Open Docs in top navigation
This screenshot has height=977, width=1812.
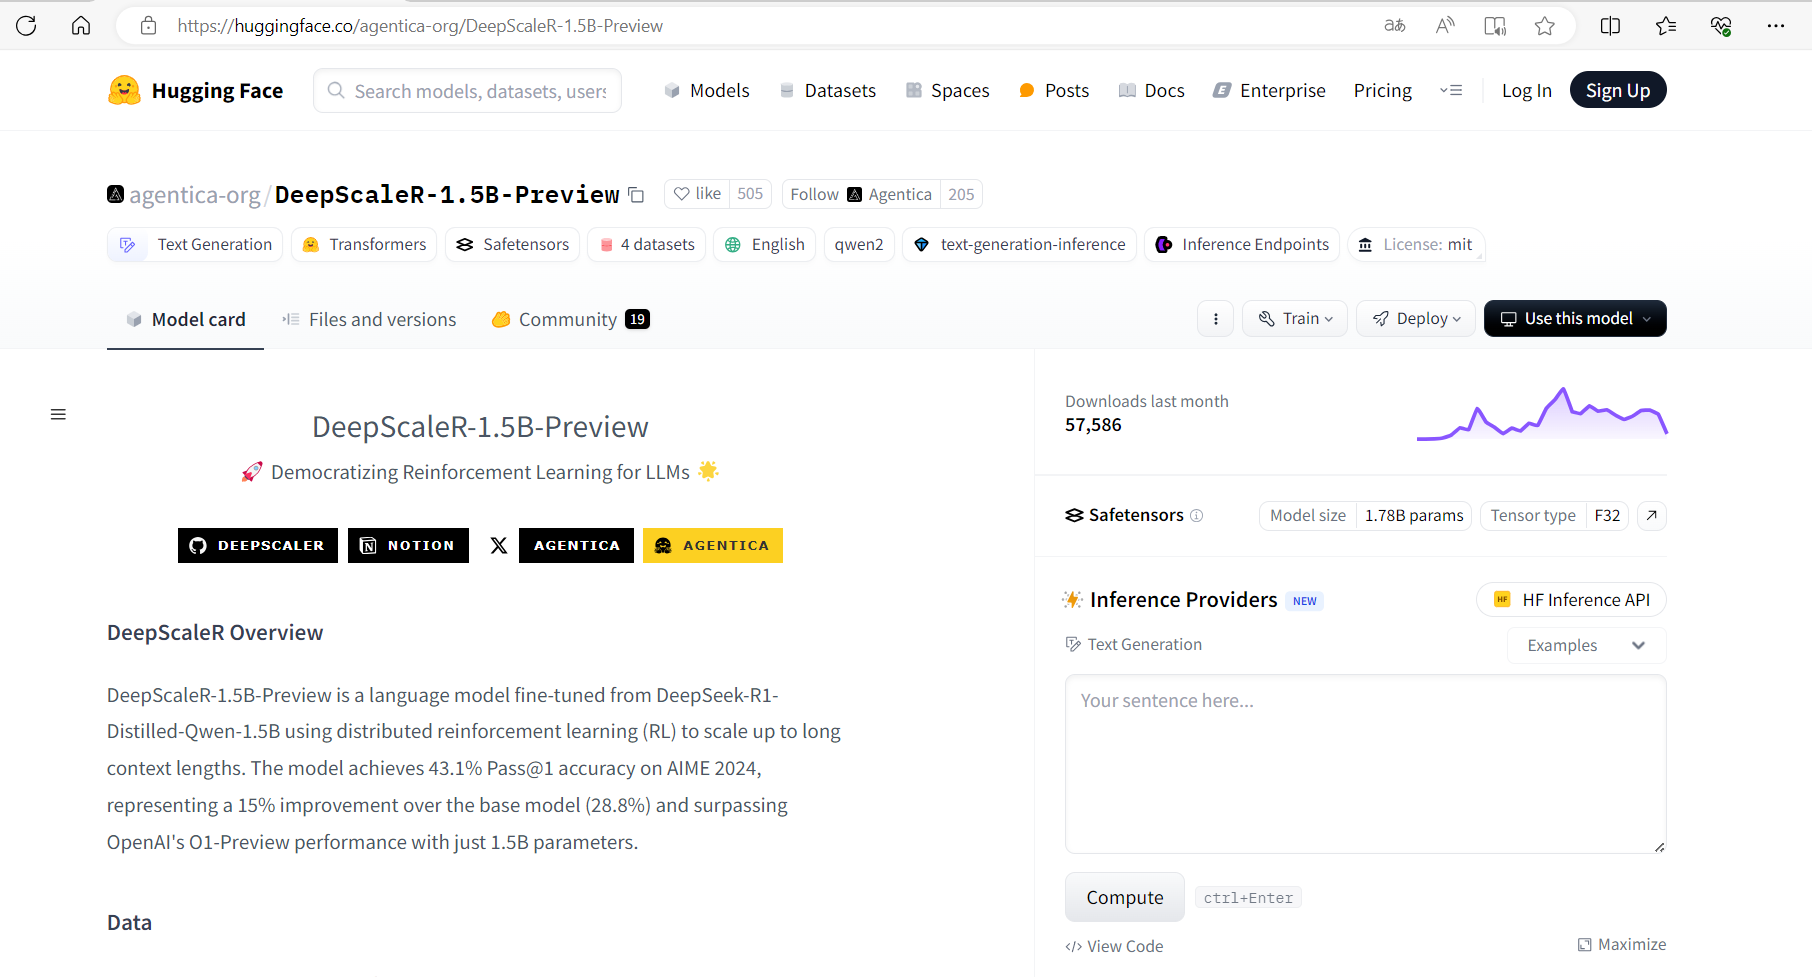[1151, 91]
